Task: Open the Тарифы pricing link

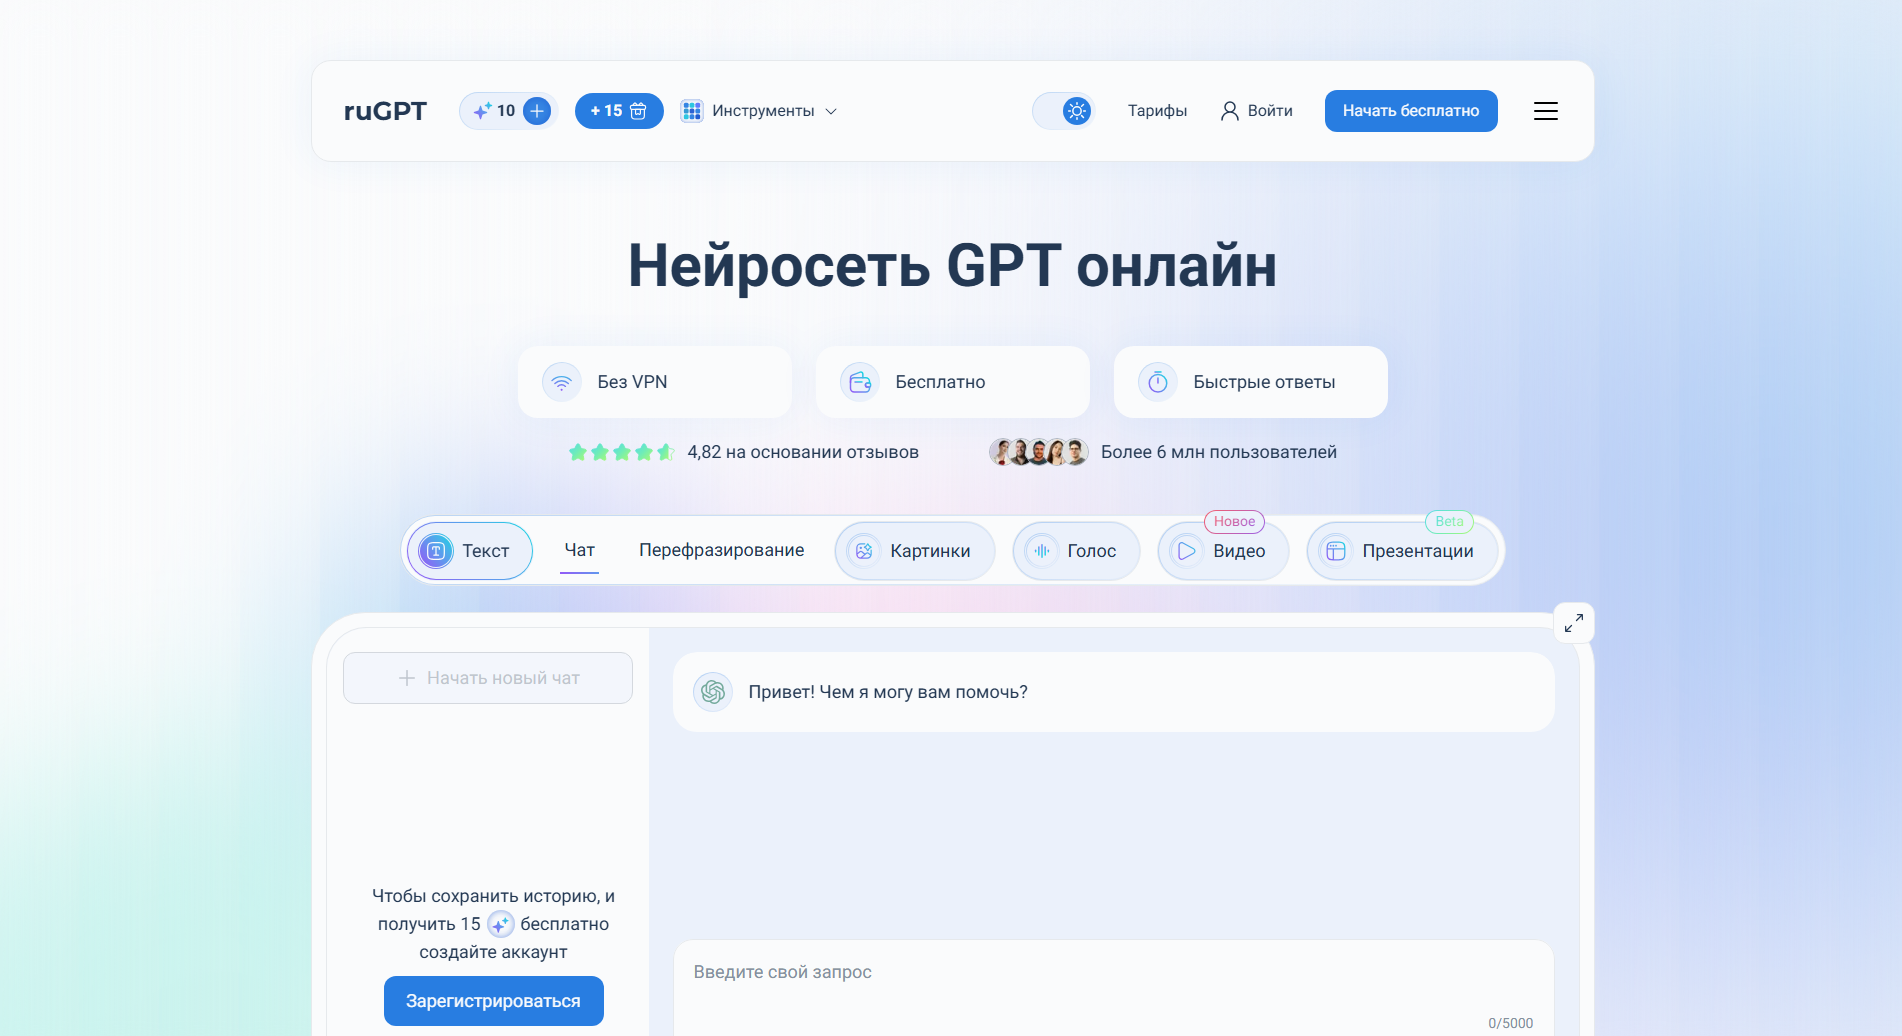Action: 1157,111
